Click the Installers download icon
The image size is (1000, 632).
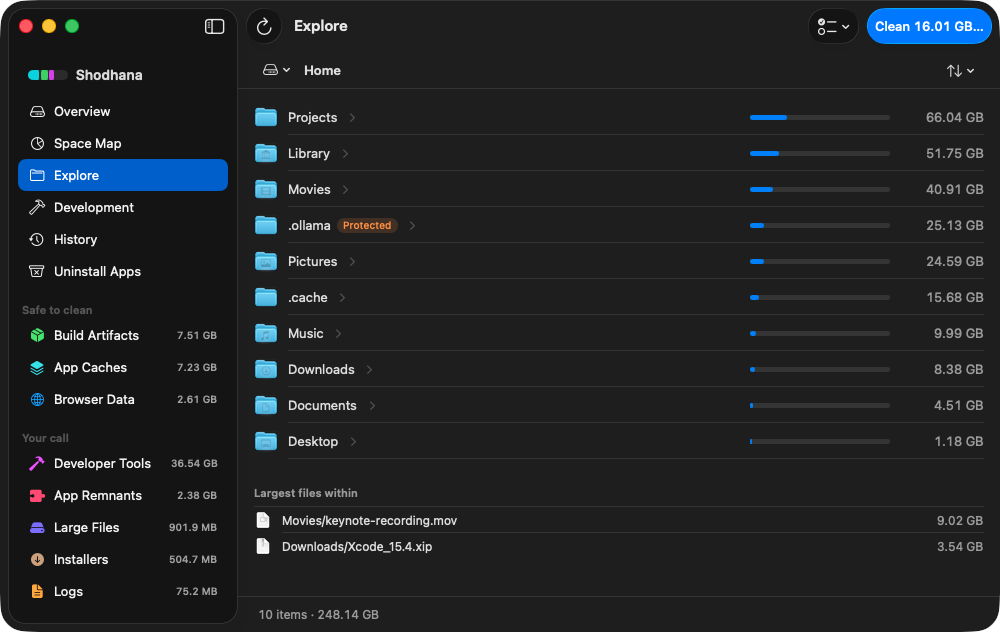(37, 559)
